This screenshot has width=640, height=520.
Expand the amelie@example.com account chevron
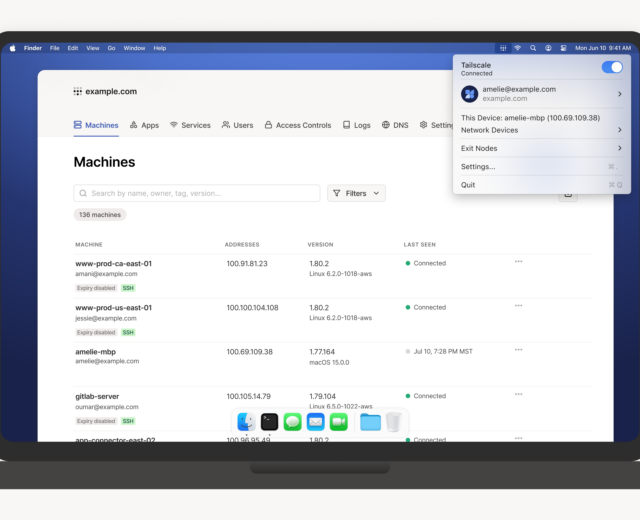coord(620,94)
